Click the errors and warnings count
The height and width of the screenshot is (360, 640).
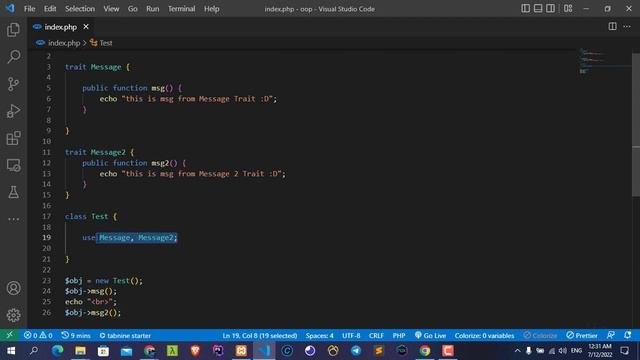point(38,336)
